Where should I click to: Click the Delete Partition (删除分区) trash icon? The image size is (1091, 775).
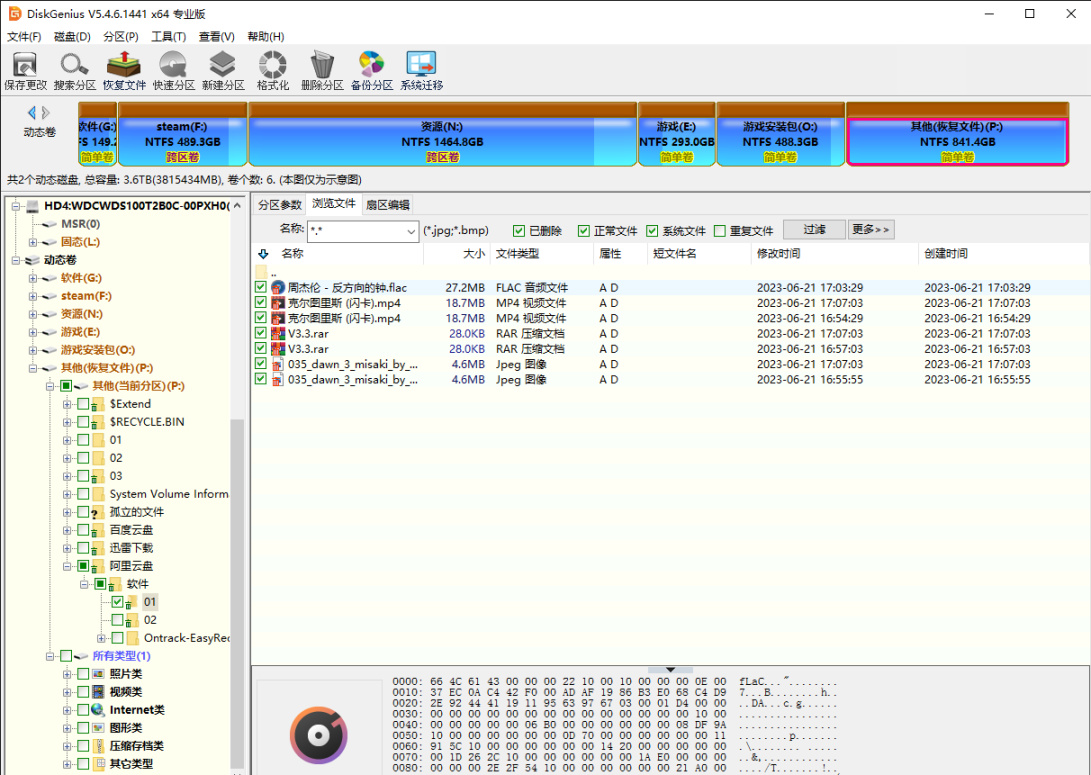tap(322, 65)
